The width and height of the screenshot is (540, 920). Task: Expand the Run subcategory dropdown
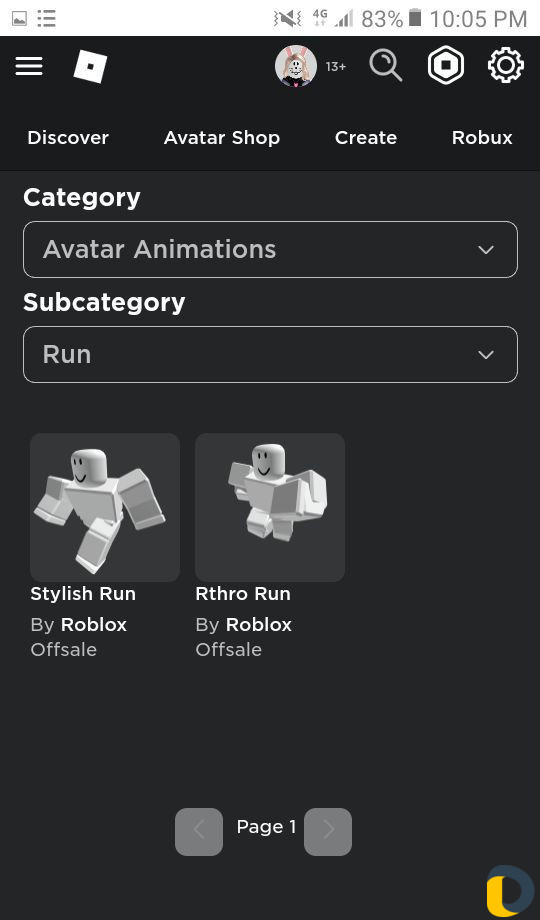[271, 354]
